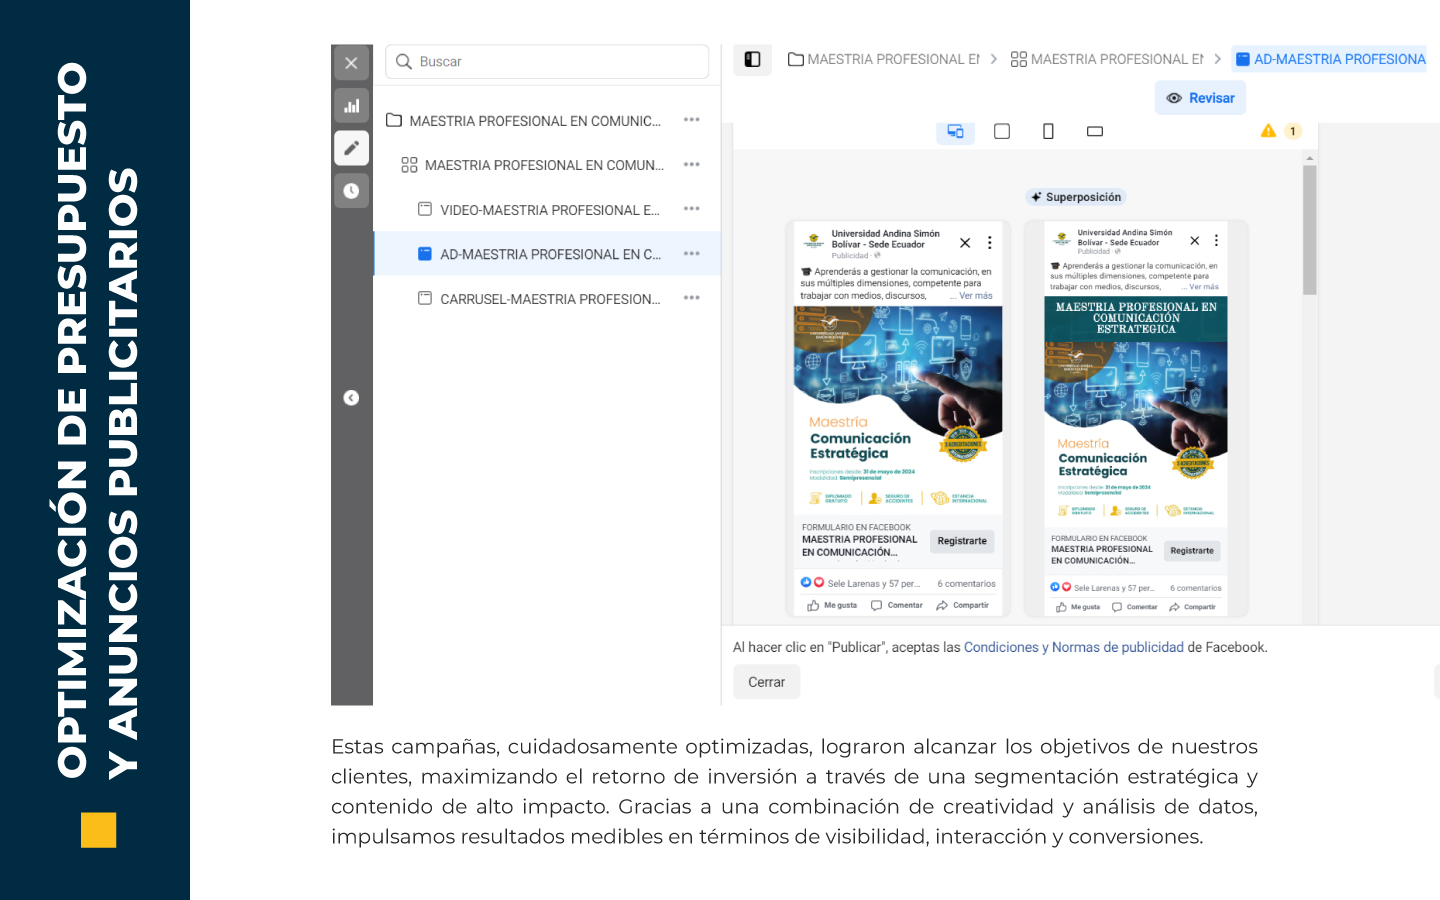This screenshot has width=1440, height=900.
Task: Click the yellow warning triangle icon
Action: pos(1268,131)
